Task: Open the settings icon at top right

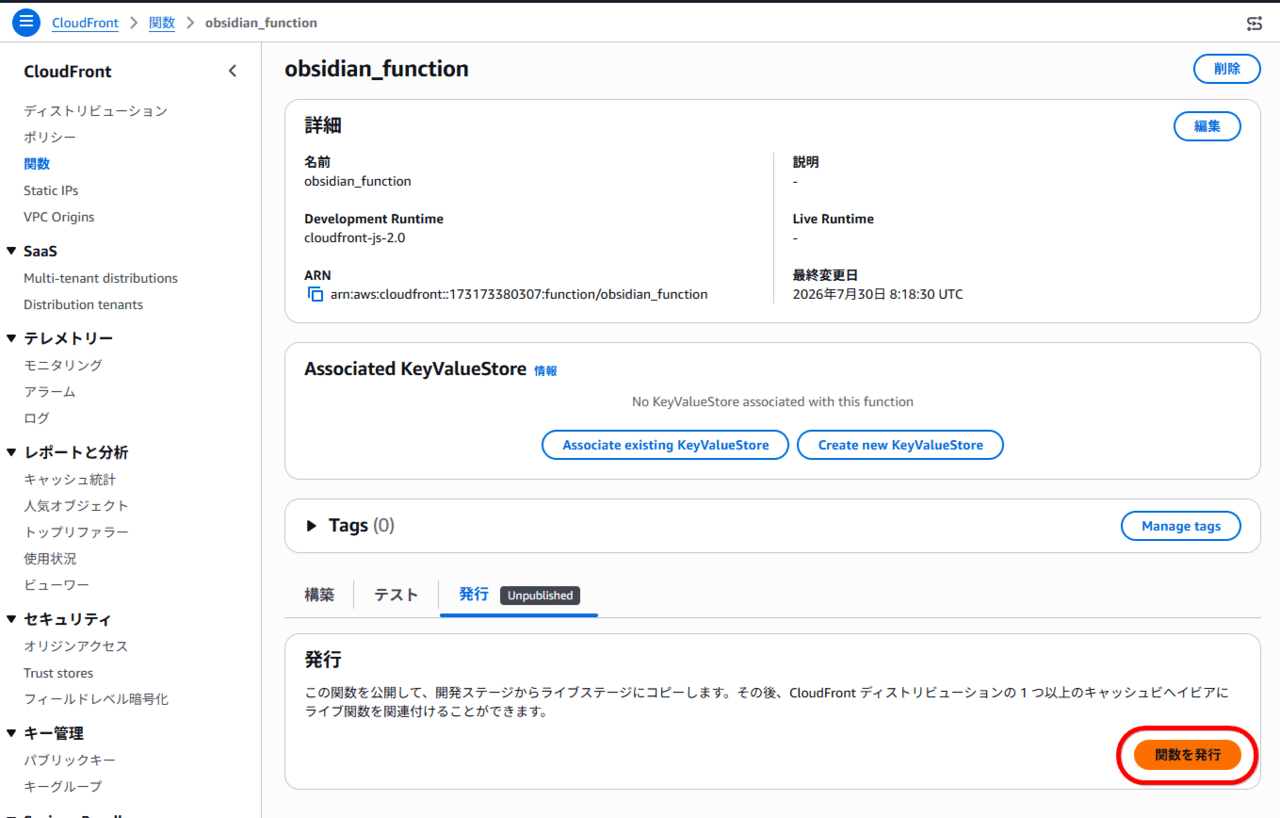Action: pyautogui.click(x=1254, y=22)
